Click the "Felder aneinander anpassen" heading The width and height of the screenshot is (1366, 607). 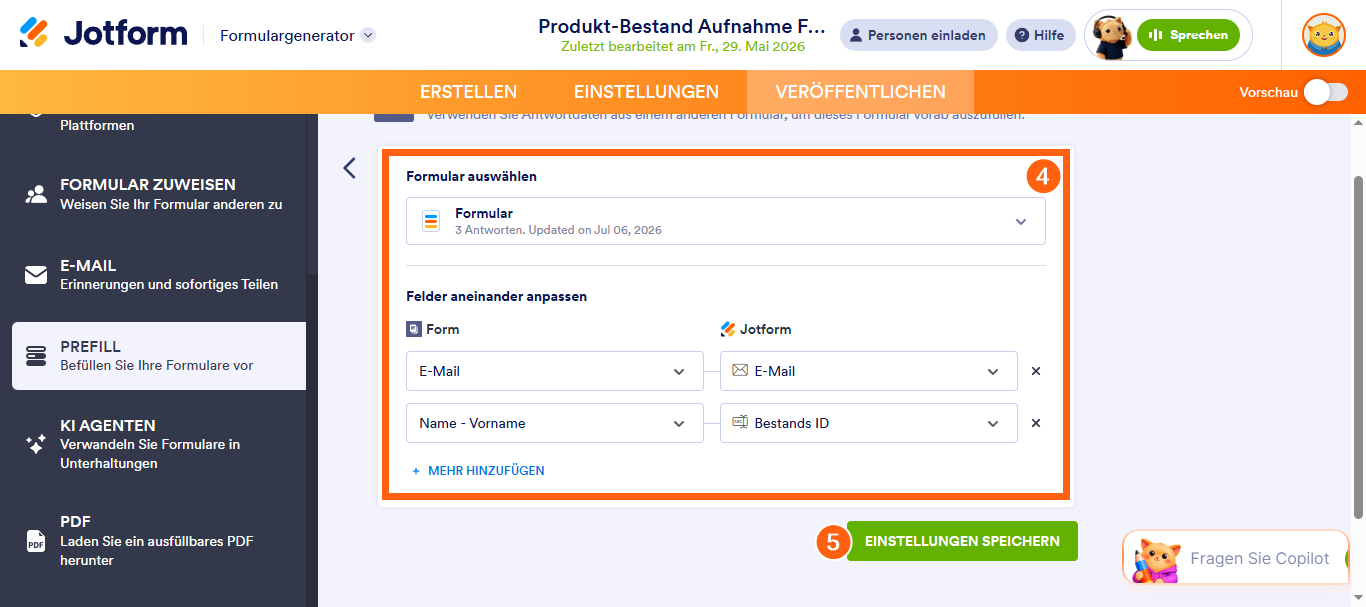pyautogui.click(x=496, y=296)
